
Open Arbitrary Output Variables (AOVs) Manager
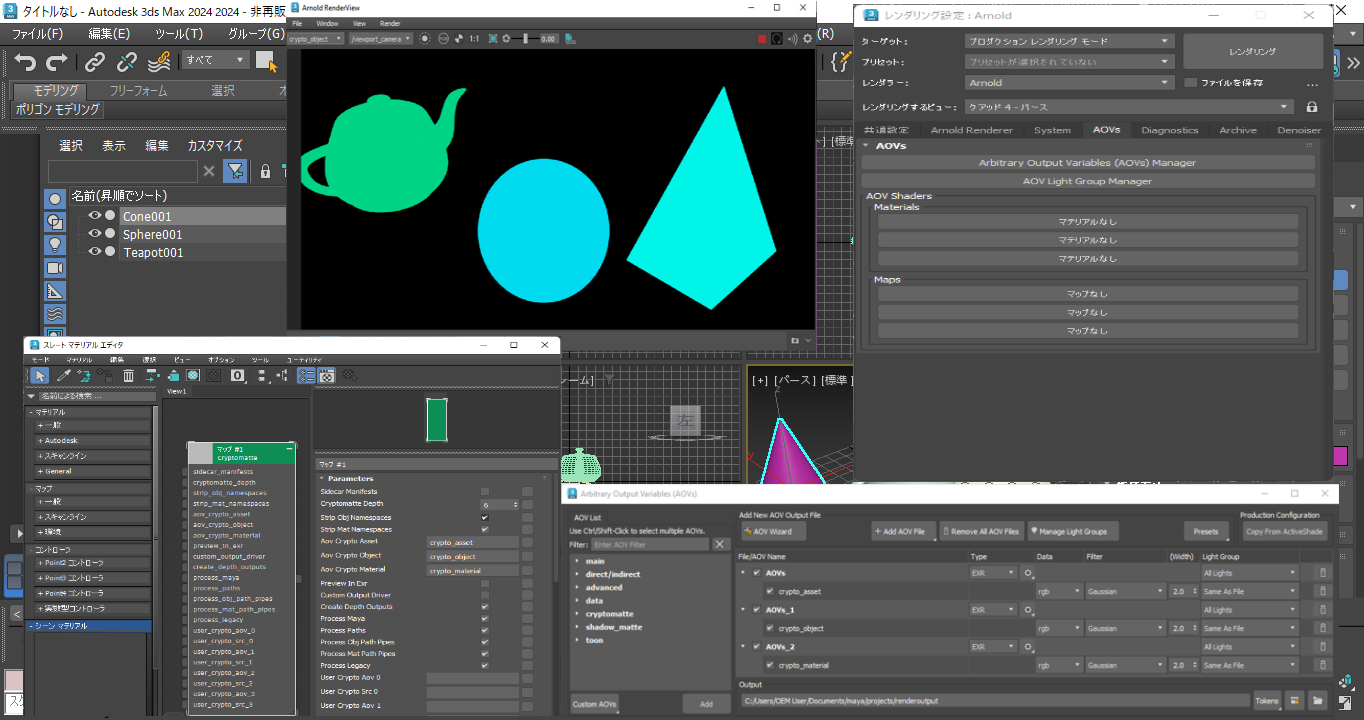(1087, 162)
